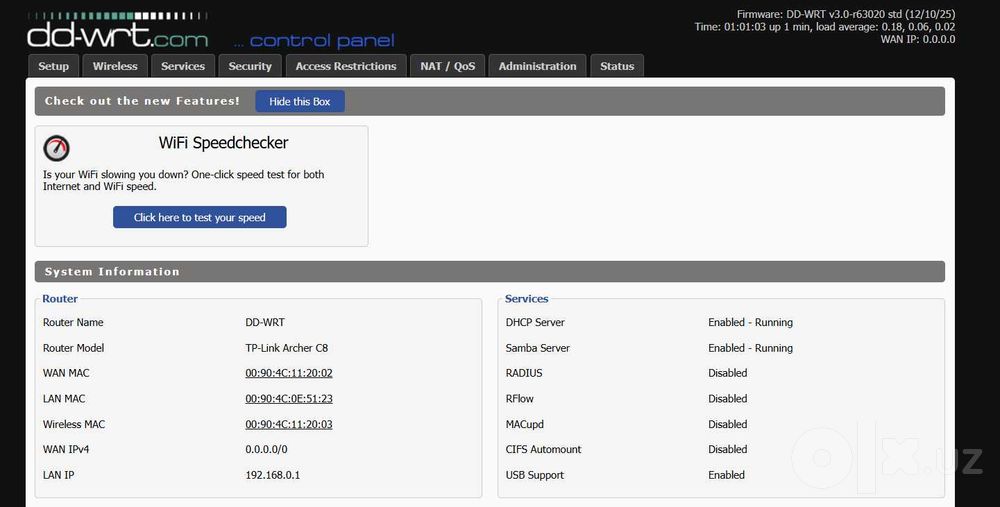This screenshot has width=1000, height=507.
Task: Click the WAN IPv4 value 0.0.0.0/0
Action: tap(267, 449)
